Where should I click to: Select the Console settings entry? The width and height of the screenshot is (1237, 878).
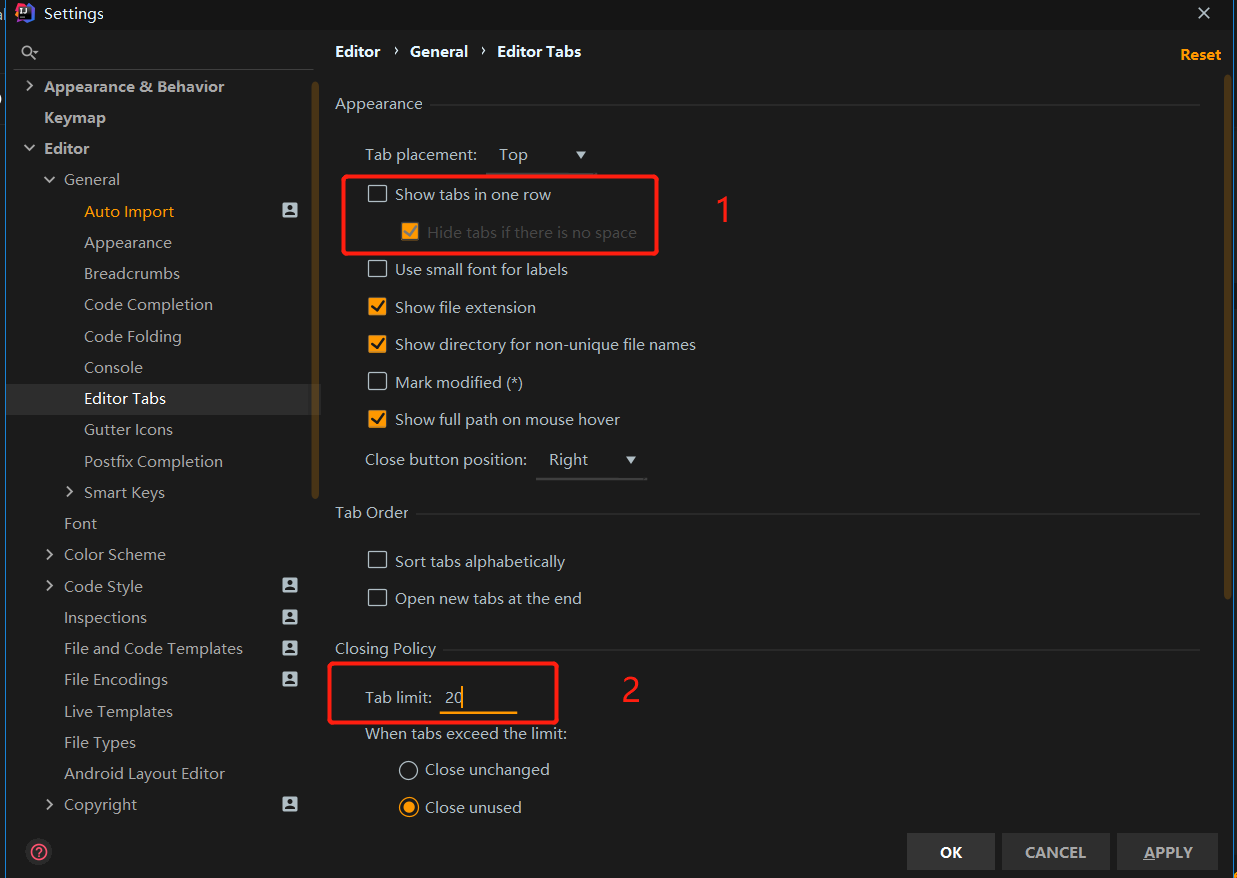click(x=113, y=367)
